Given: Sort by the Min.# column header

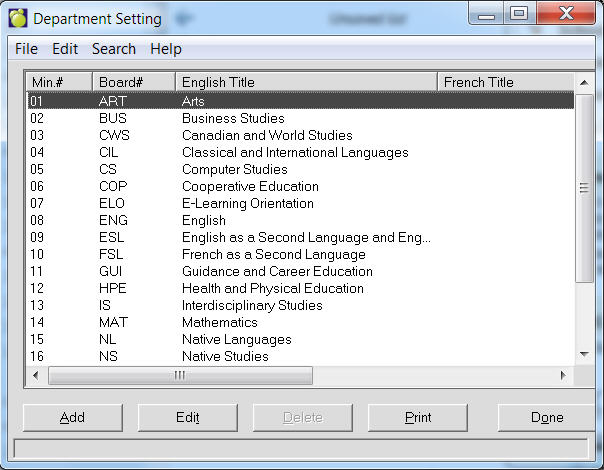Looking at the screenshot, I should [x=59, y=82].
